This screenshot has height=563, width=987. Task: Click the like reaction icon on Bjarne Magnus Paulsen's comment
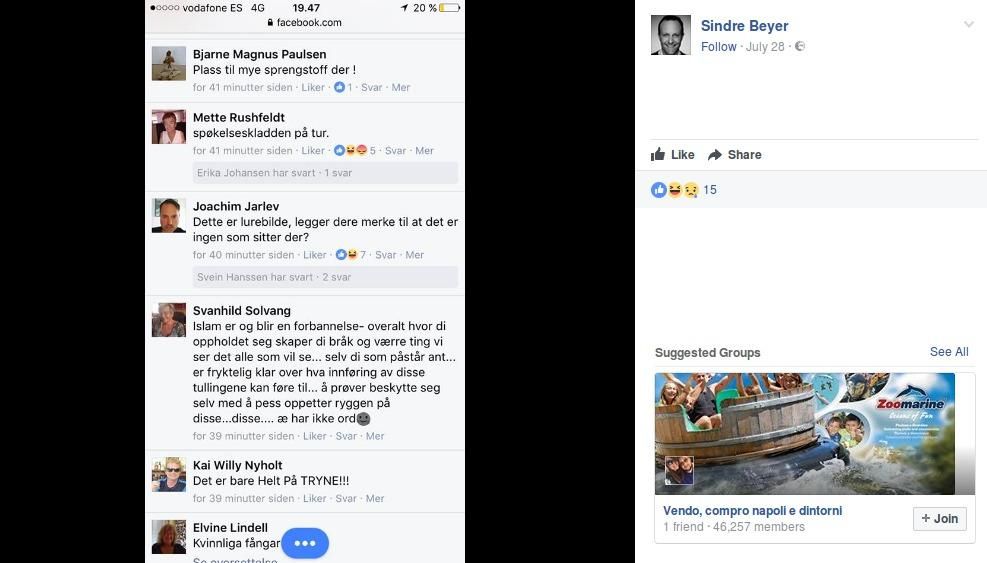coord(339,88)
